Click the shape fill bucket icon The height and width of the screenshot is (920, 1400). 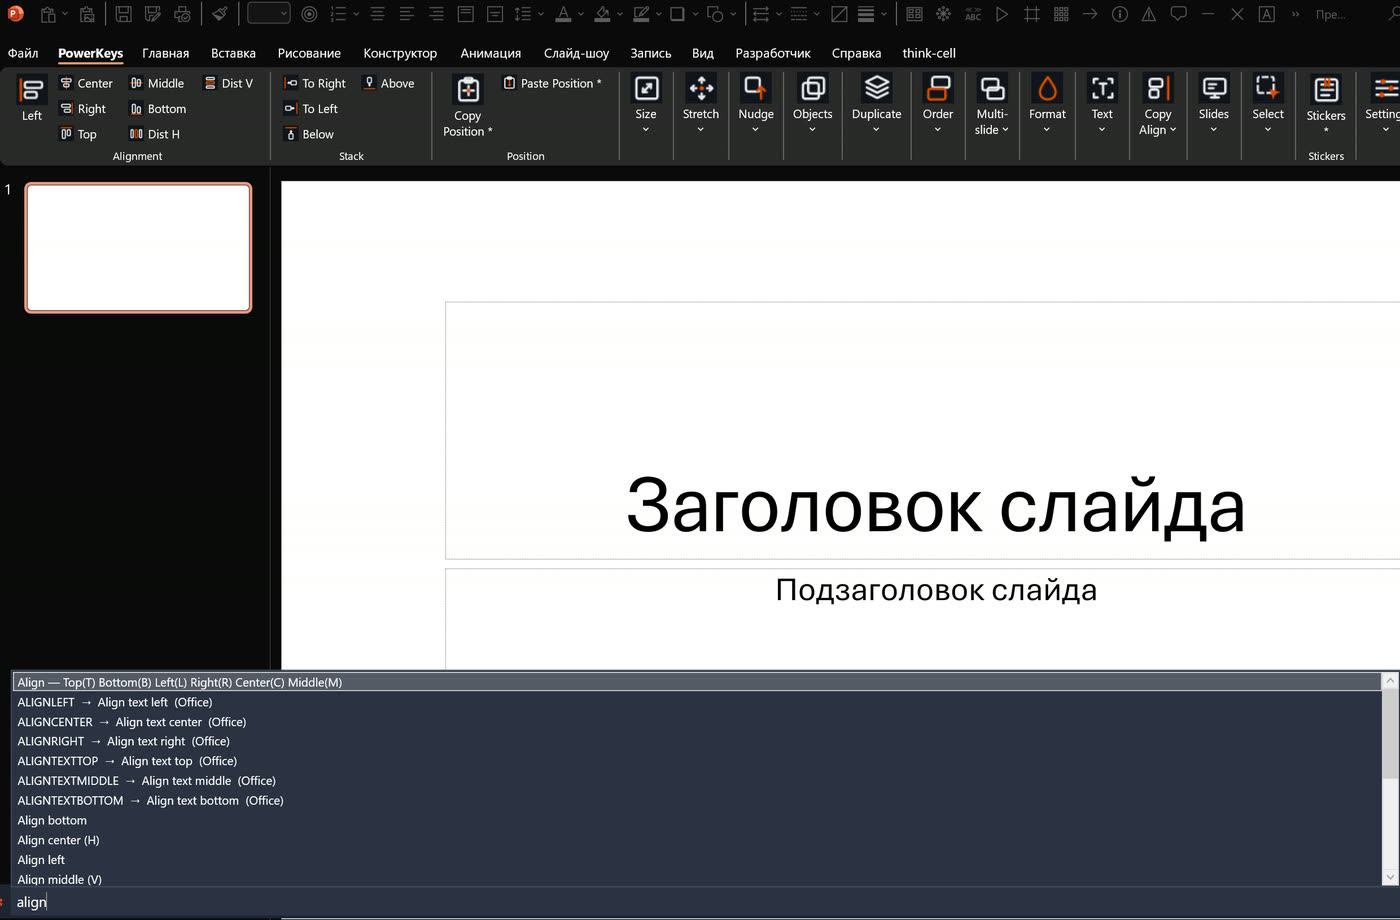602,14
